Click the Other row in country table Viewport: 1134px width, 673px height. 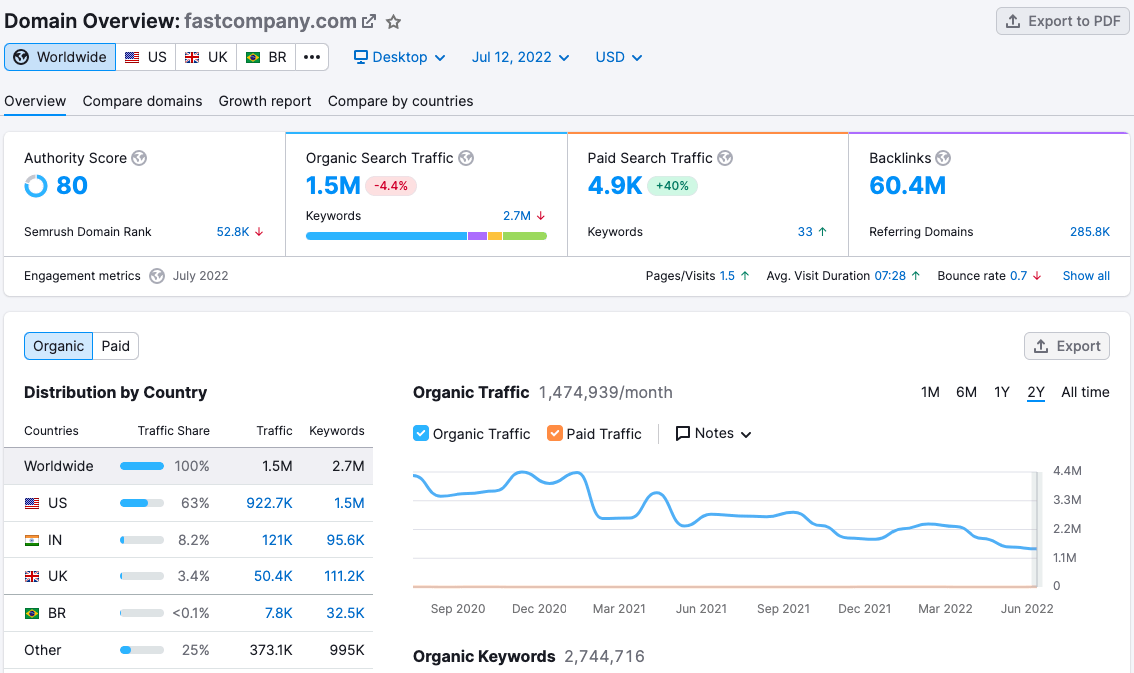[x=189, y=650]
